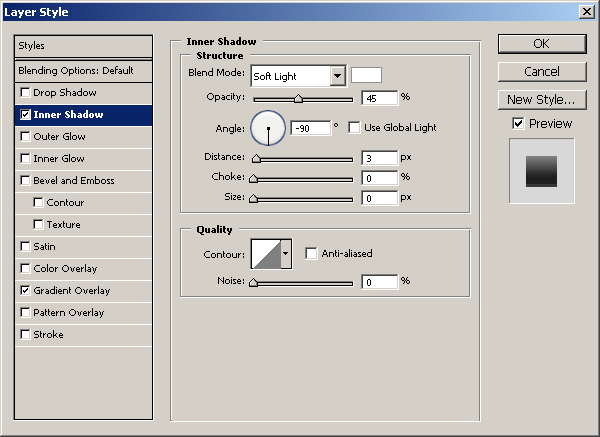Click the New Style... button
Screen dimensions: 600x437
tap(542, 100)
